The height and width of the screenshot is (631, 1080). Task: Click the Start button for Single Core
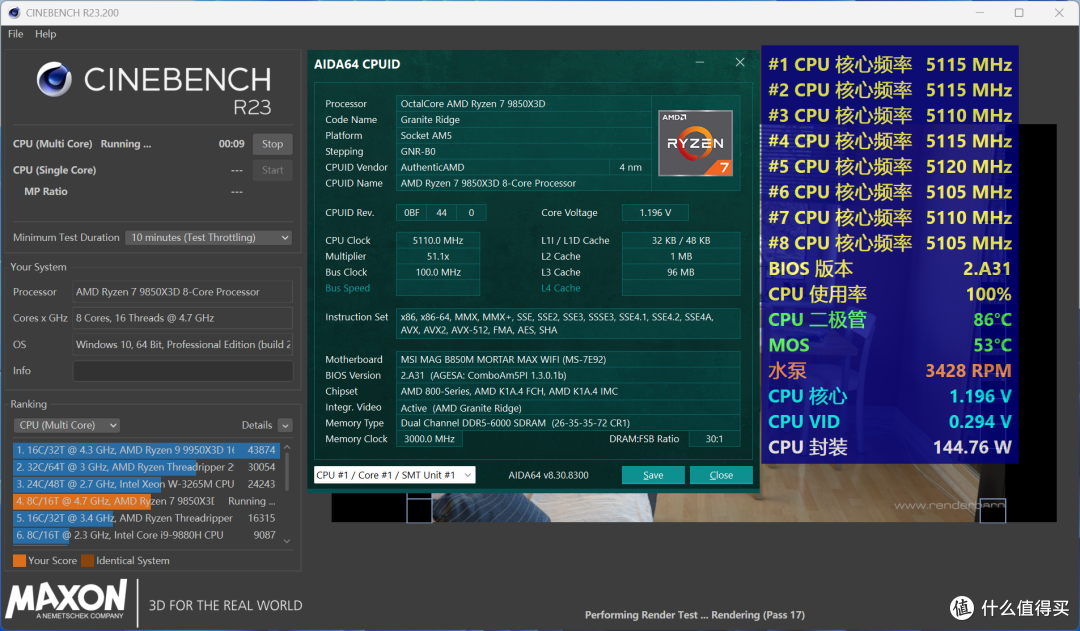272,170
